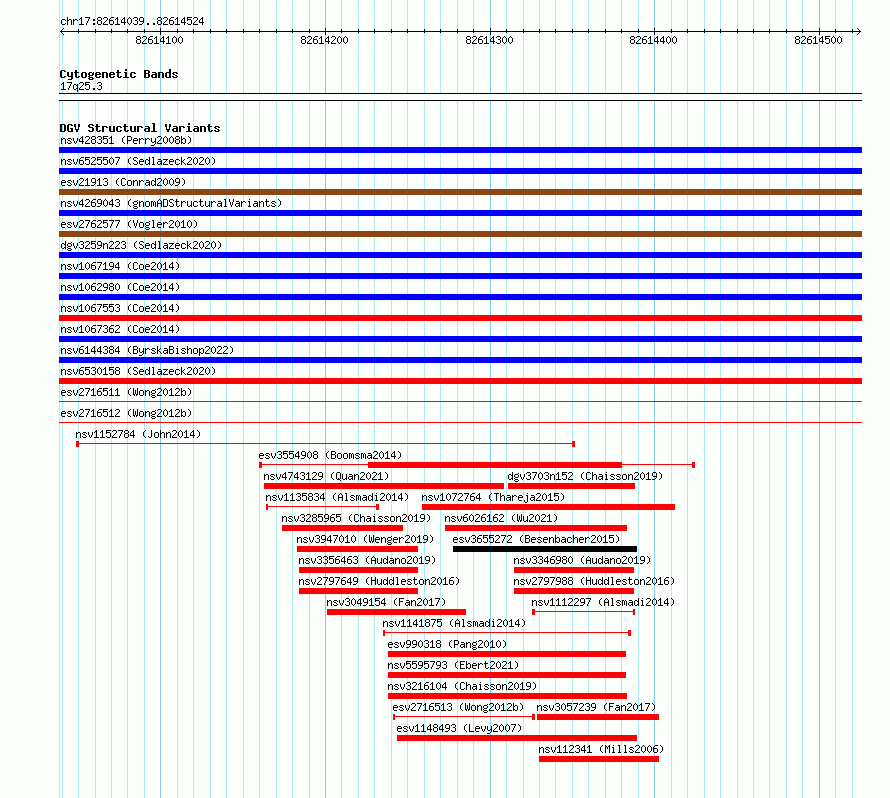Click the nsv3346980 (Audano2019) label

582,560
